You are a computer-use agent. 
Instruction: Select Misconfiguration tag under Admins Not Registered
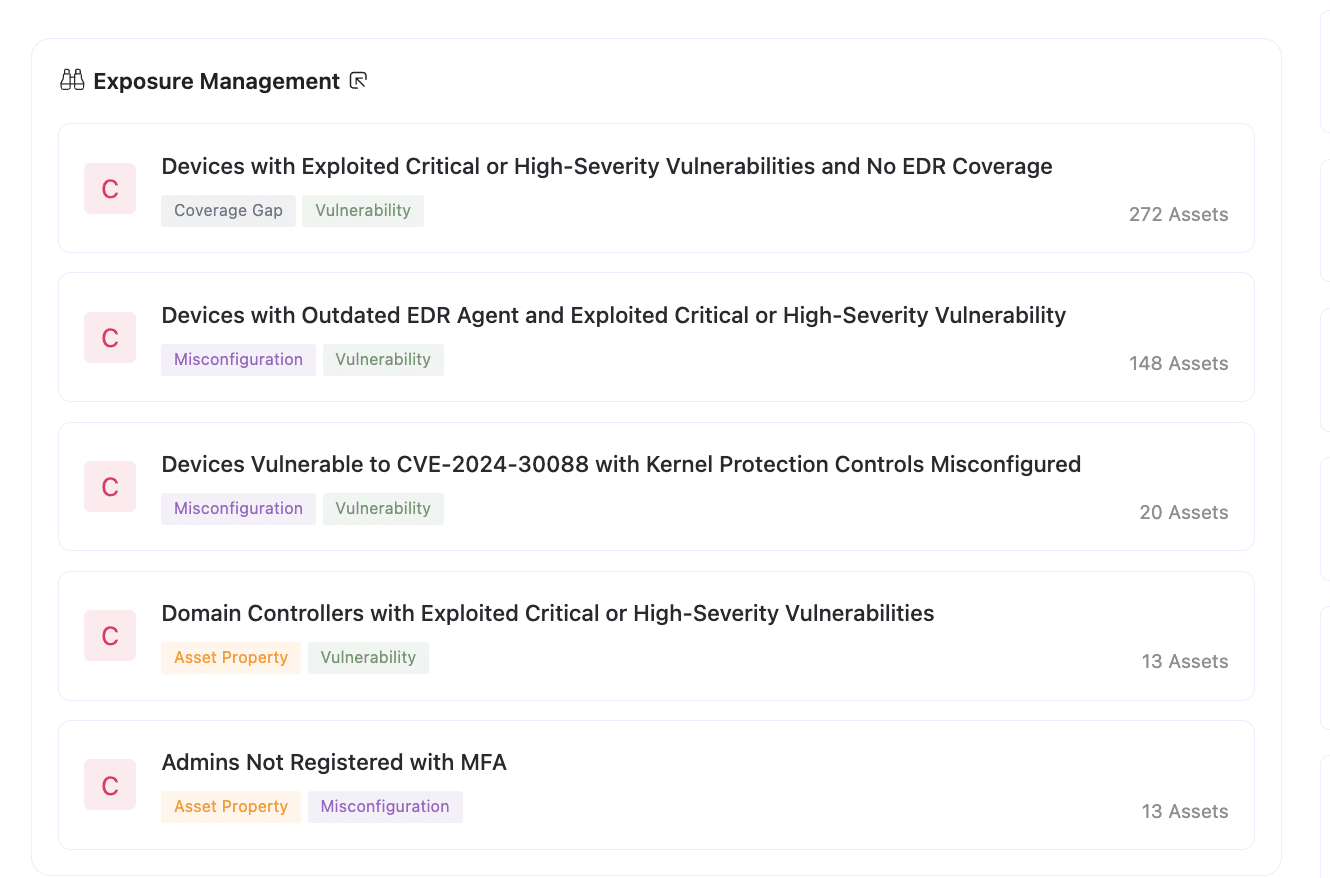pos(385,807)
